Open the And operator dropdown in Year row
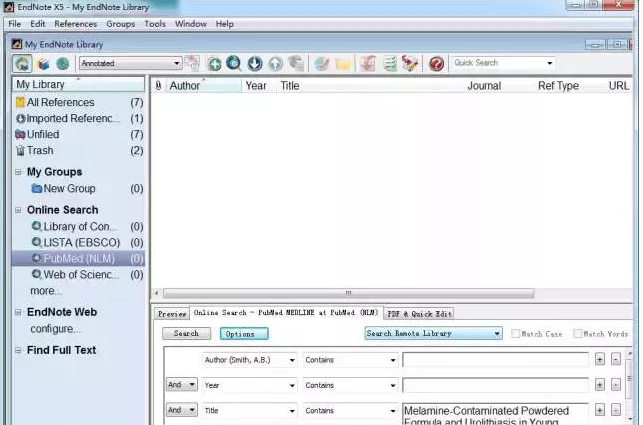Viewport: 643px width, 425px height. 182,385
